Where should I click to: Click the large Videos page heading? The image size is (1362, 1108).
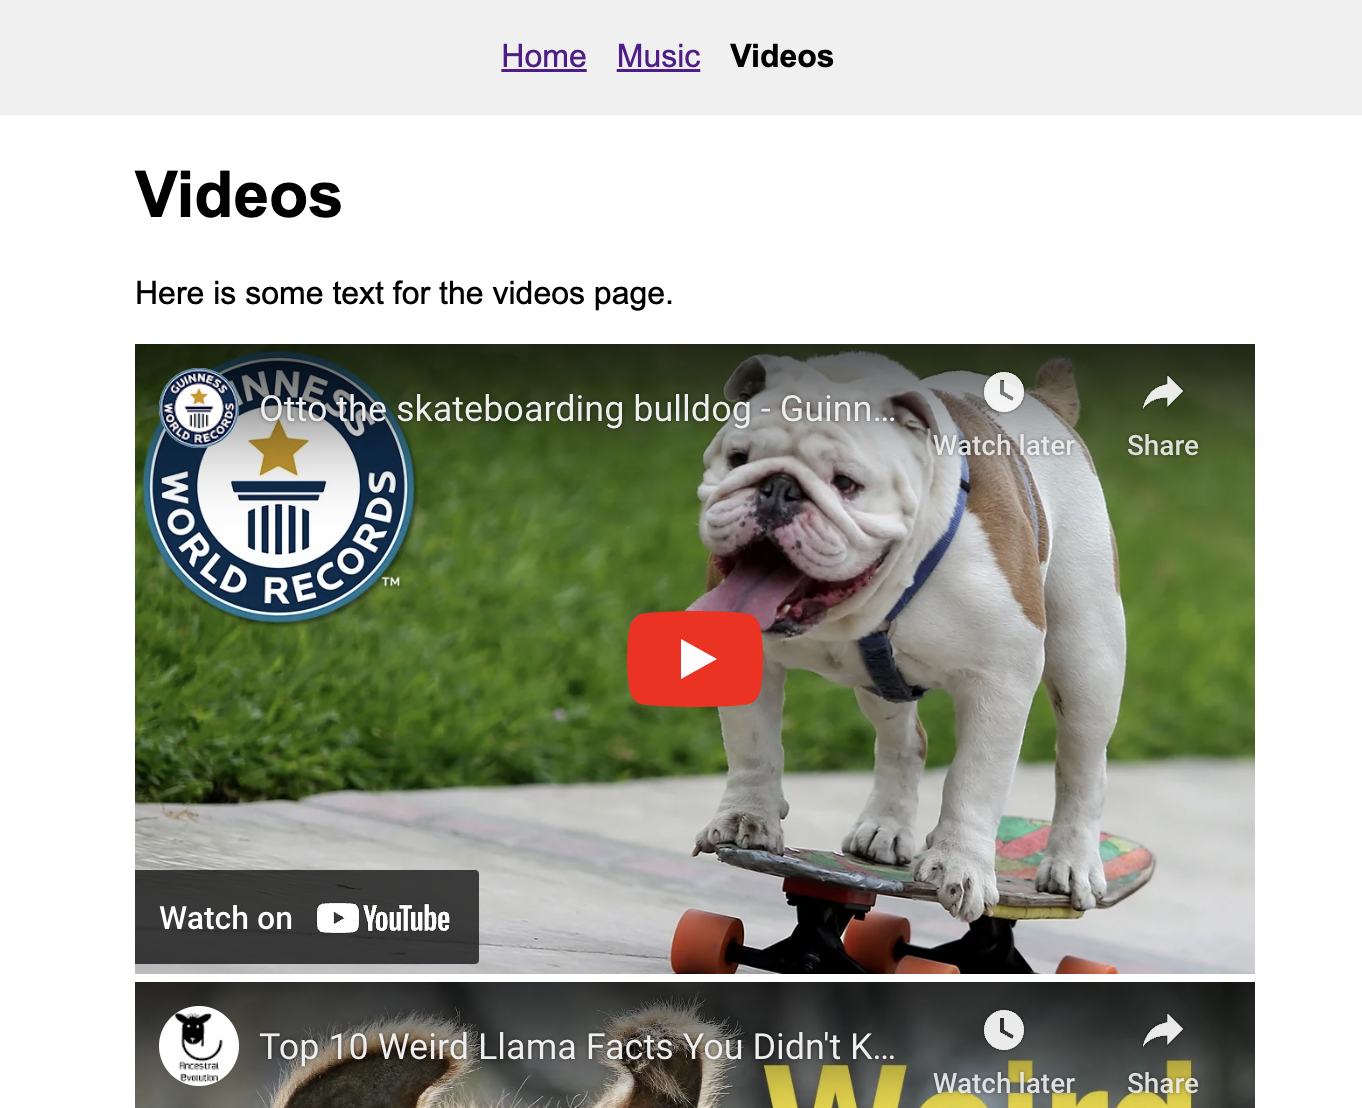tap(239, 195)
